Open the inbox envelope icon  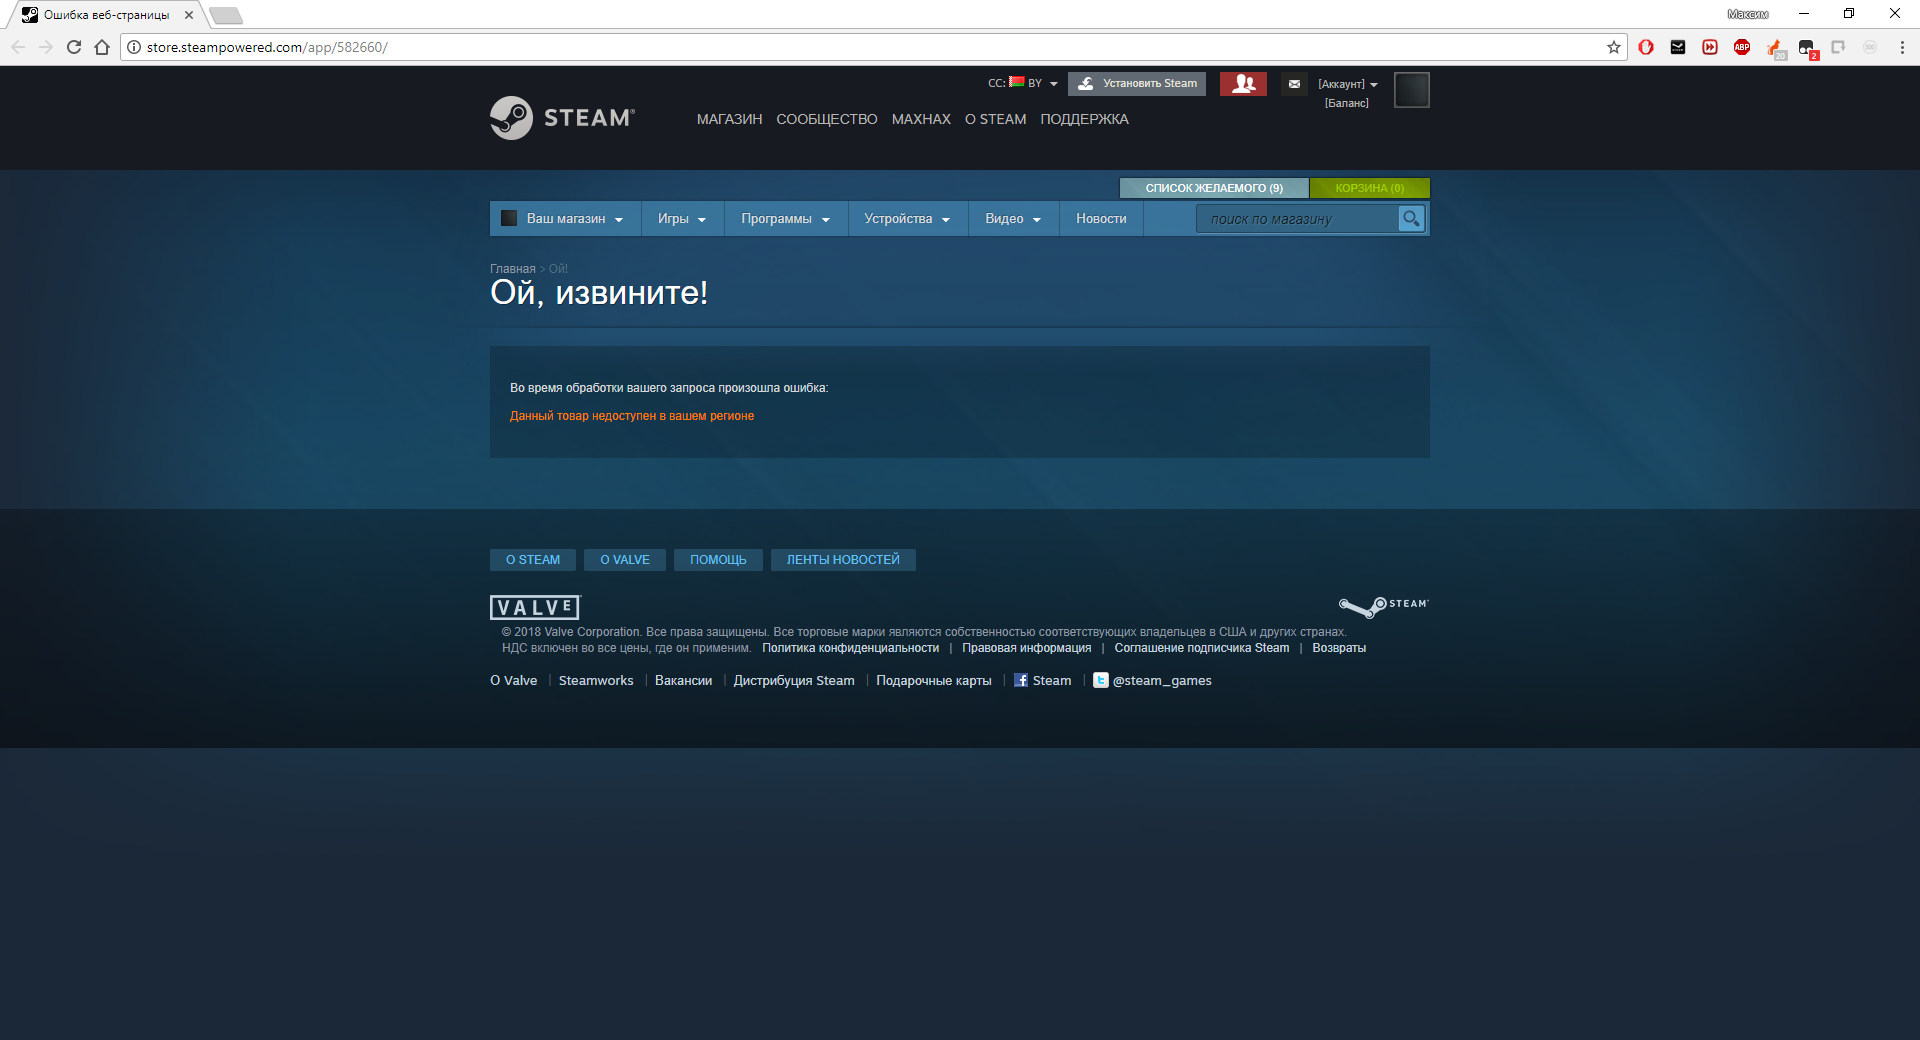coord(1294,84)
